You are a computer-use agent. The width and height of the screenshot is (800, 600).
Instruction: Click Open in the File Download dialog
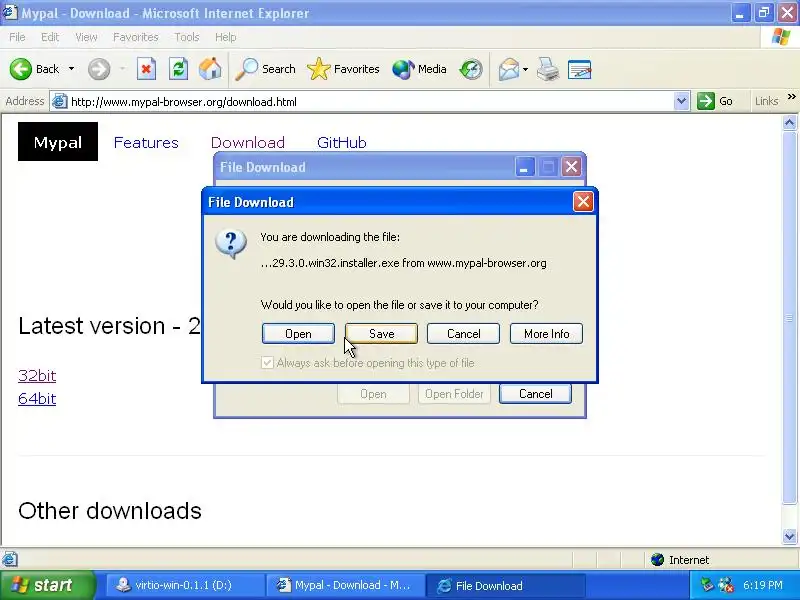(x=298, y=334)
